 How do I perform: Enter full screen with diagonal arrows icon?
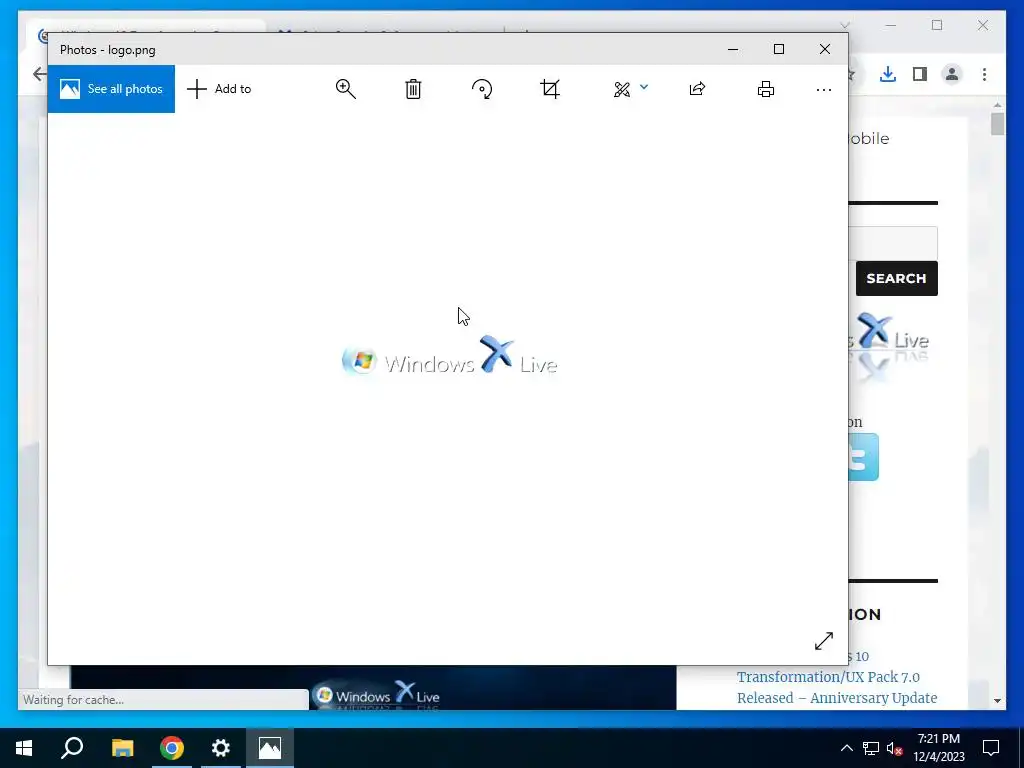click(x=824, y=641)
